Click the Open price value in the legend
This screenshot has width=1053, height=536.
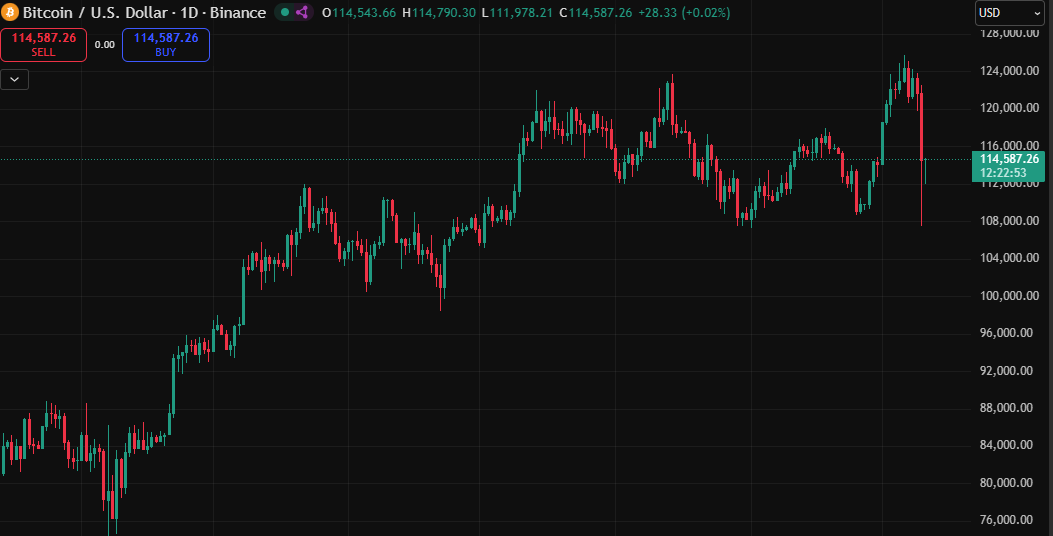click(x=363, y=13)
